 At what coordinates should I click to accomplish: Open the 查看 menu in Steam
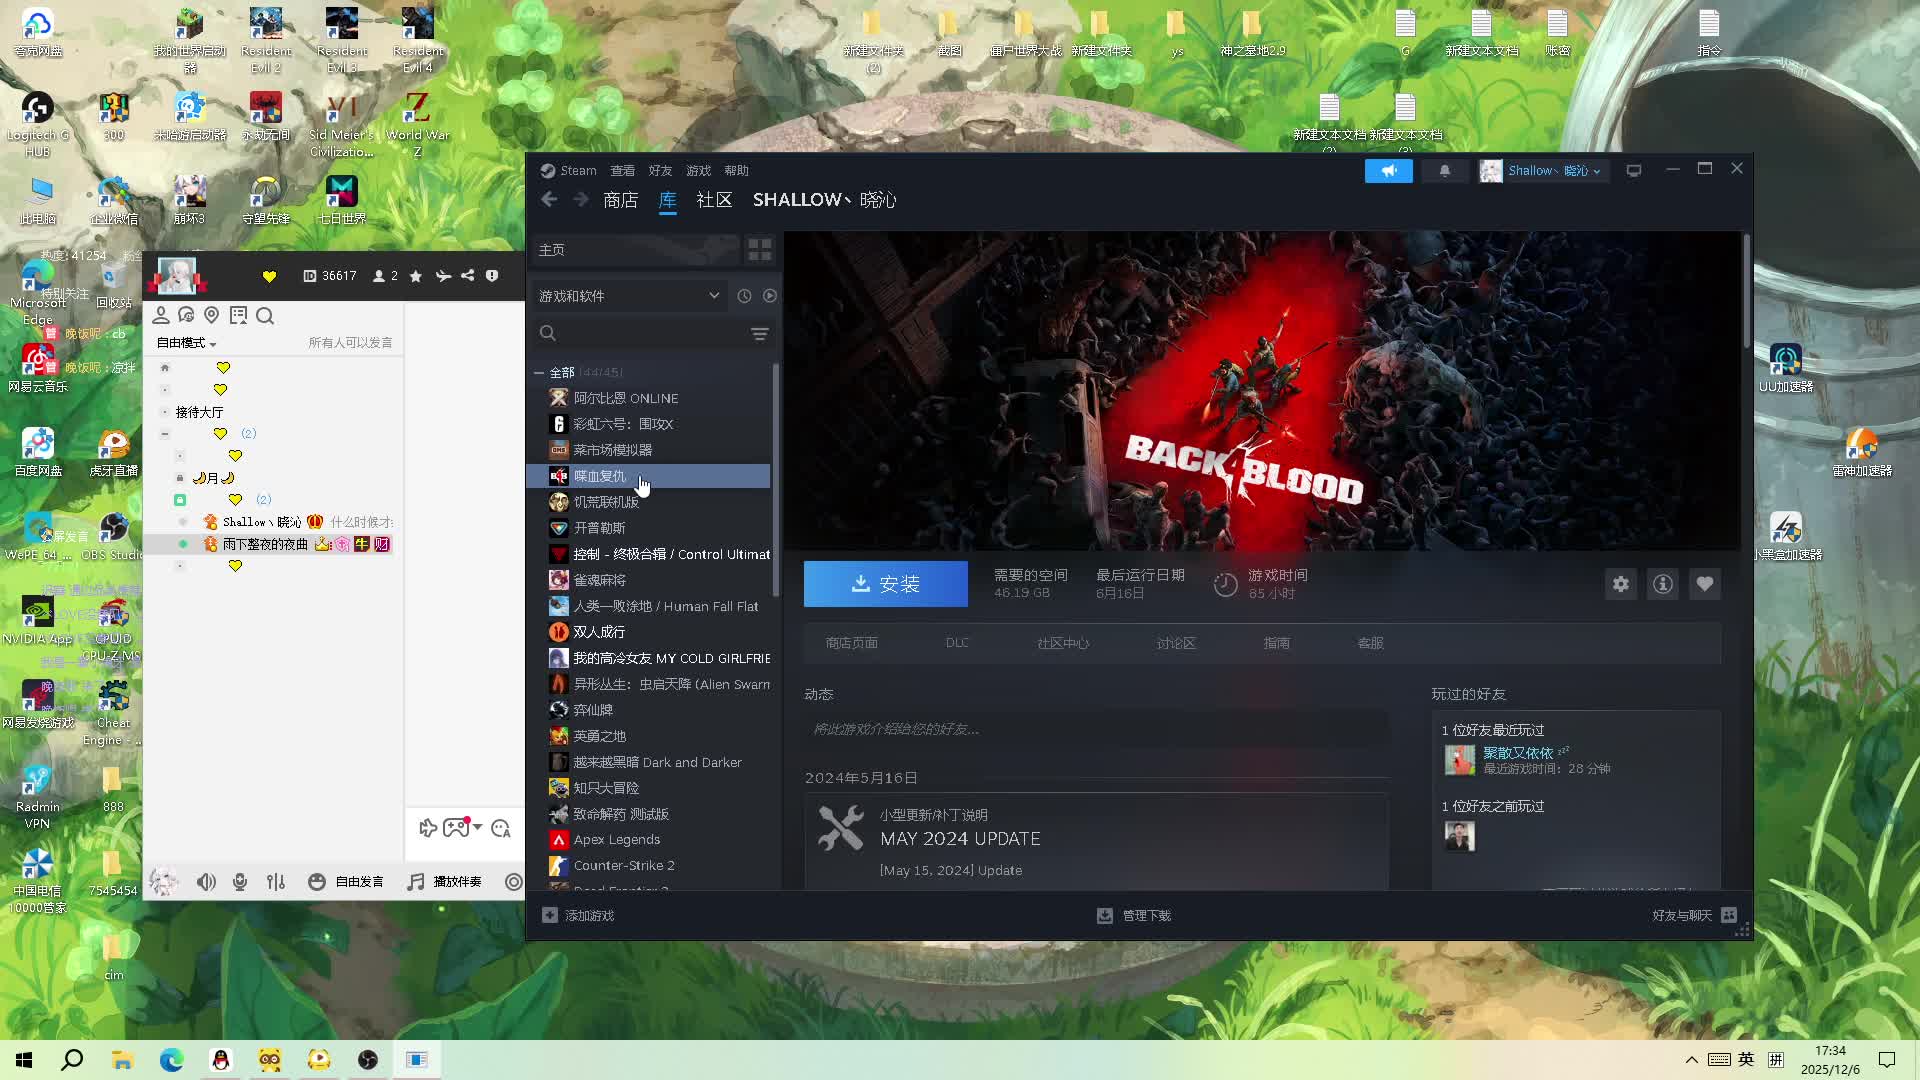[622, 171]
